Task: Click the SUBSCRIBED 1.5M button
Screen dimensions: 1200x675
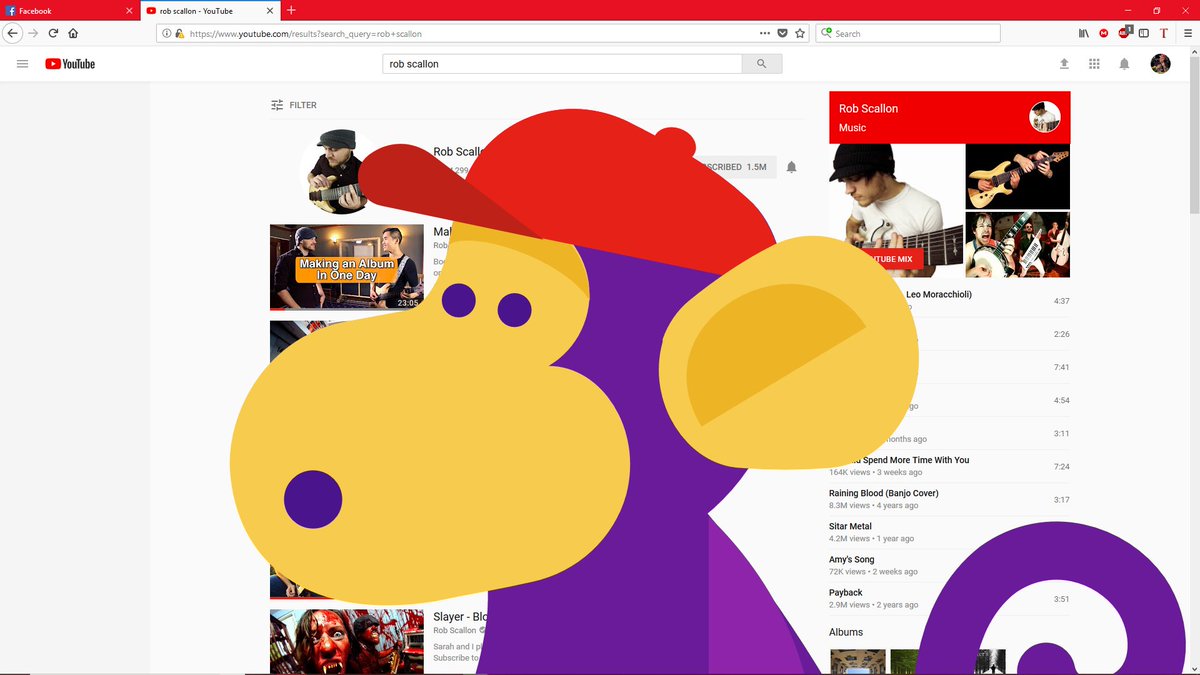Action: coord(735,167)
